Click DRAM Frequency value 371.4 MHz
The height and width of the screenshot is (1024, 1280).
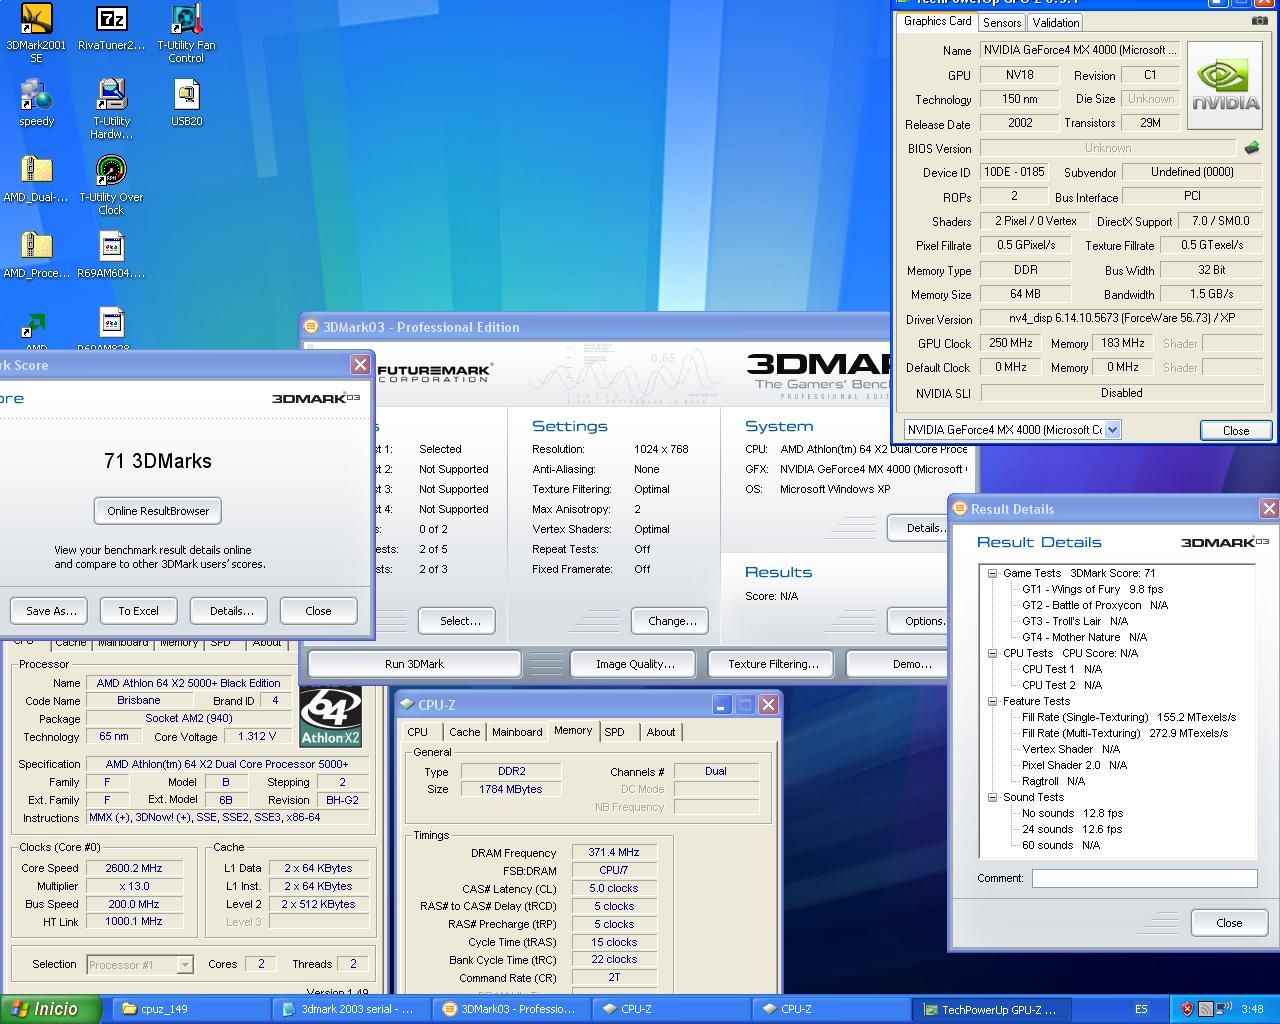click(614, 853)
